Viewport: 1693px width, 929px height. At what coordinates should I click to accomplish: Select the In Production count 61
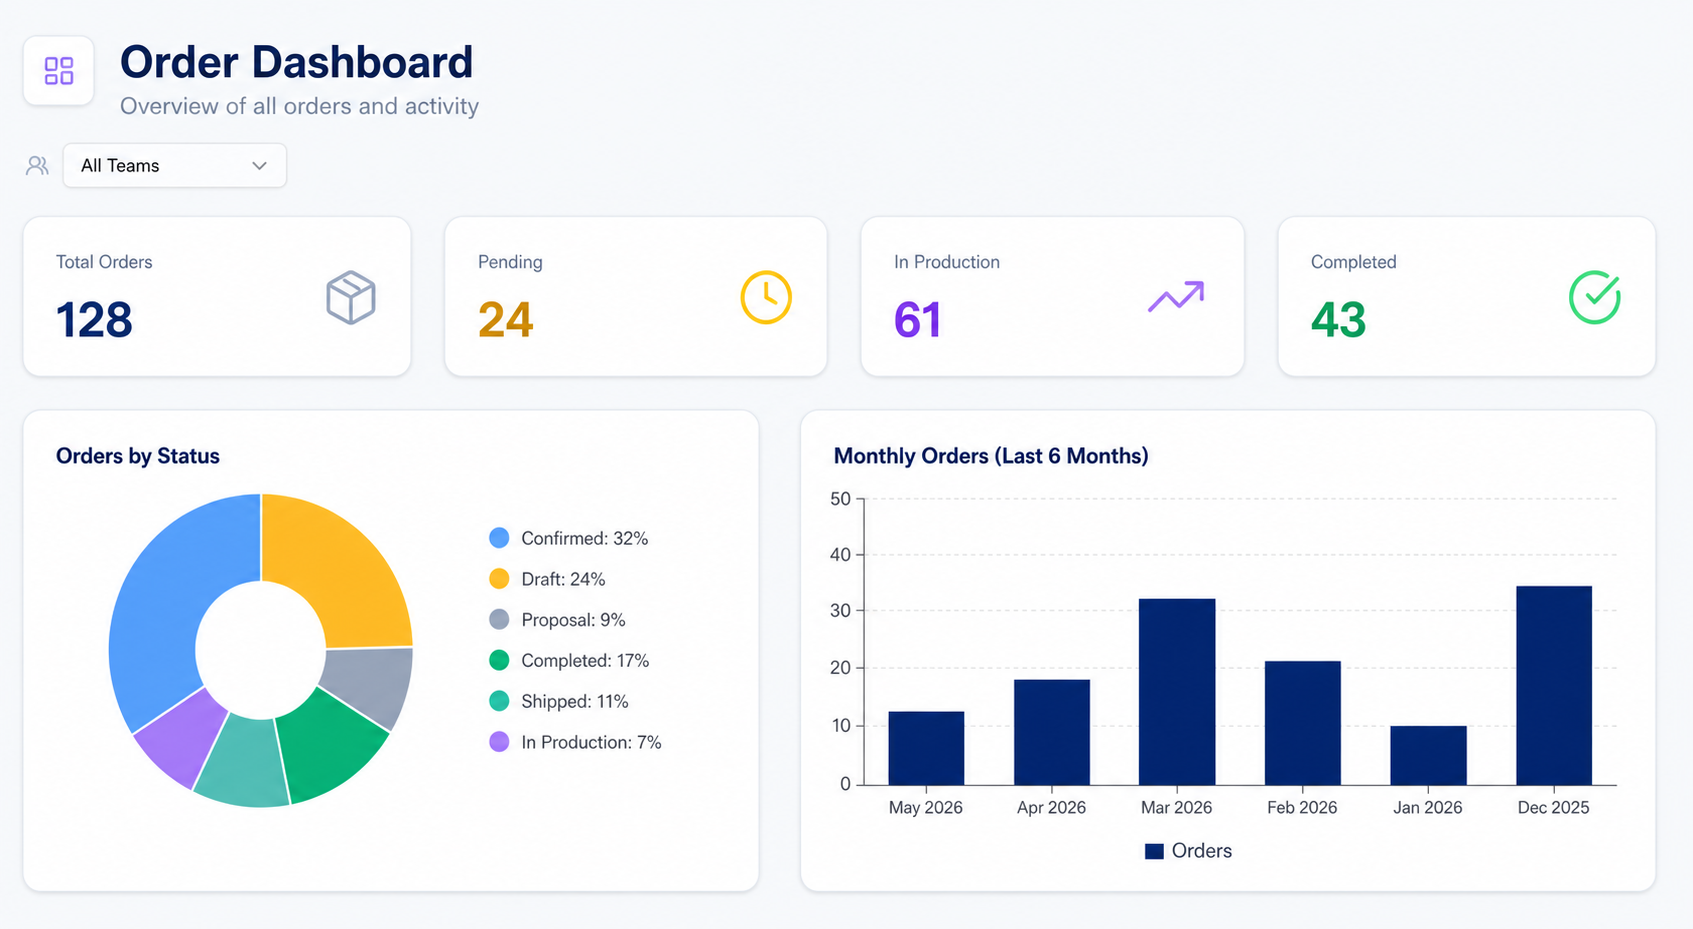(918, 320)
